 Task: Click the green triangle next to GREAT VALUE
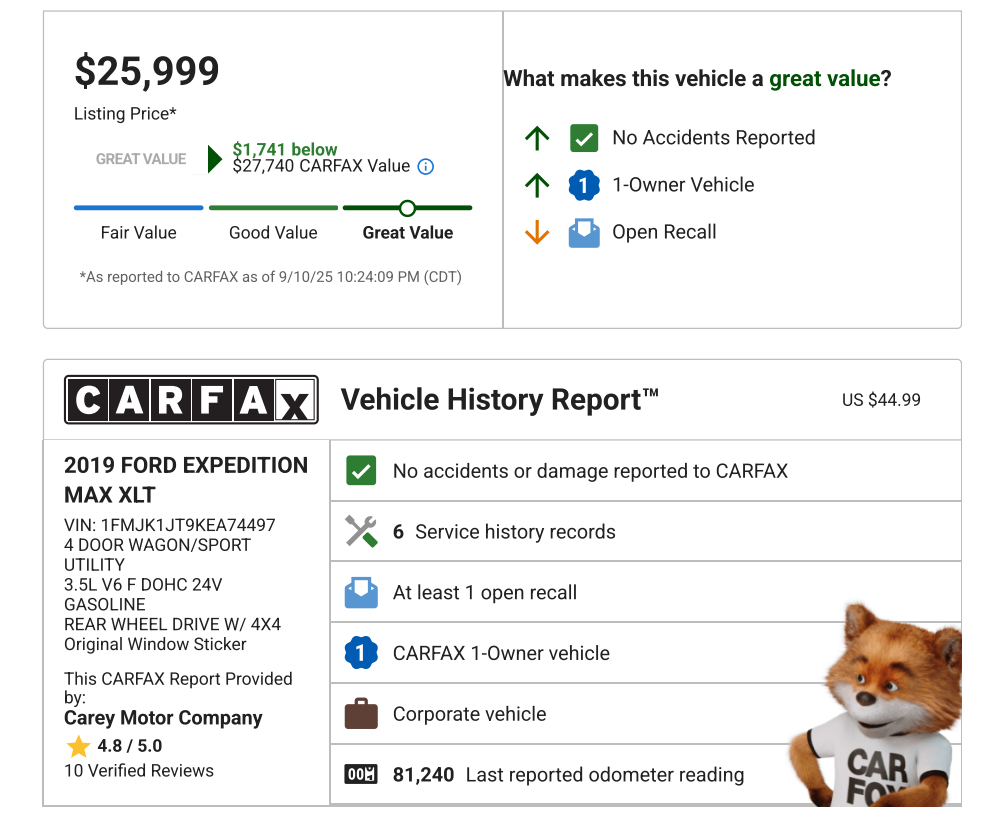[214, 159]
